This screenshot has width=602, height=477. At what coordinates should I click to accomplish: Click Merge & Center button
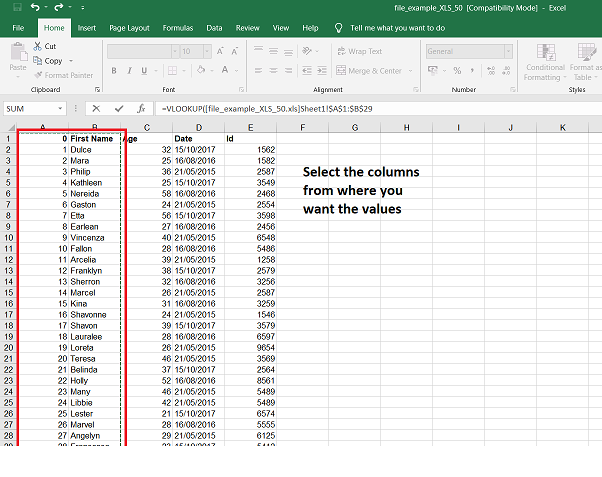click(x=369, y=71)
